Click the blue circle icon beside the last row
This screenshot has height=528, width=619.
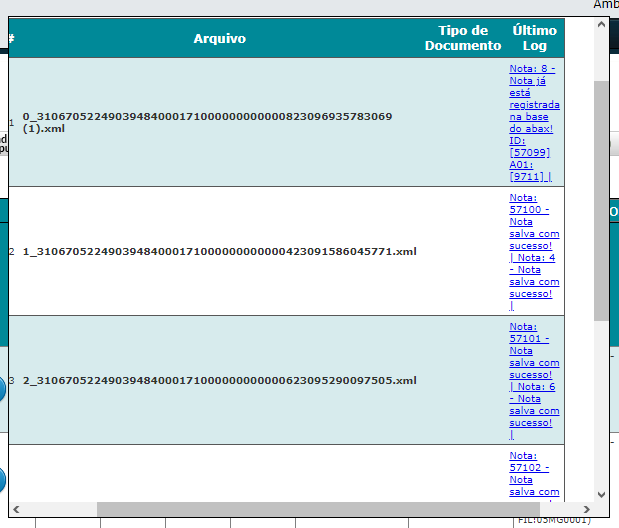(x=2, y=479)
